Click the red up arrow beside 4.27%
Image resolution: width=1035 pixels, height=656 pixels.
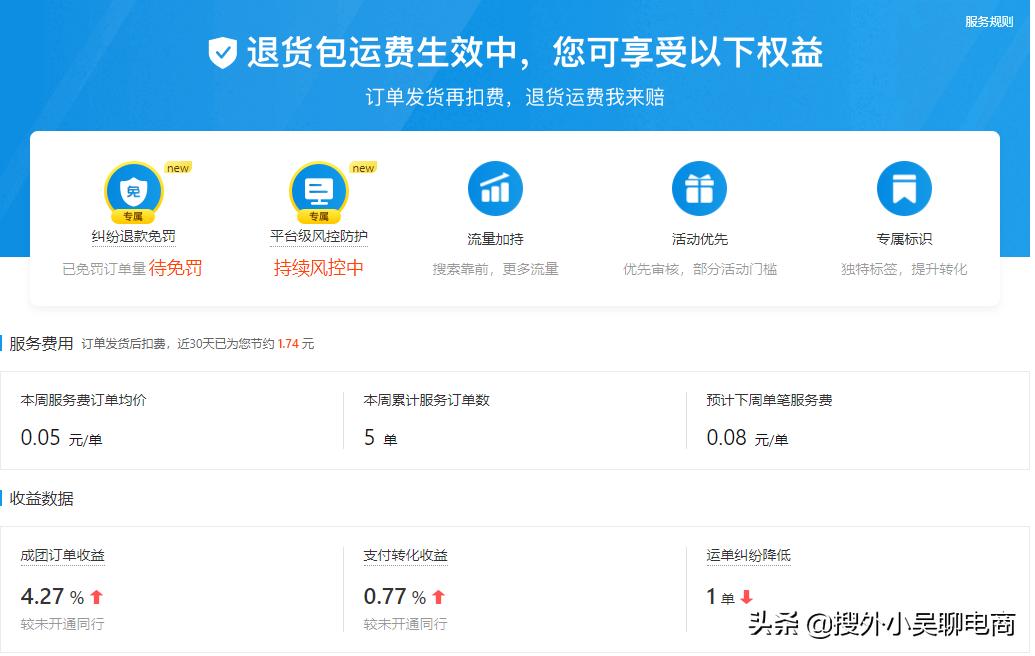pos(95,595)
